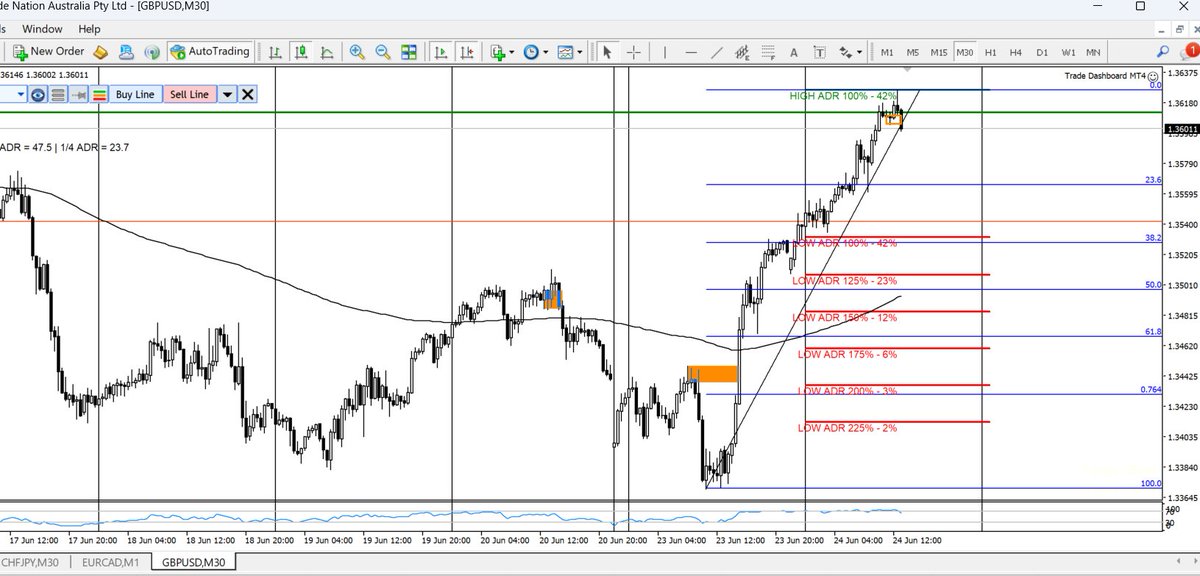1200x576 pixels.
Task: Close the trade panel with X
Action: pos(248,94)
